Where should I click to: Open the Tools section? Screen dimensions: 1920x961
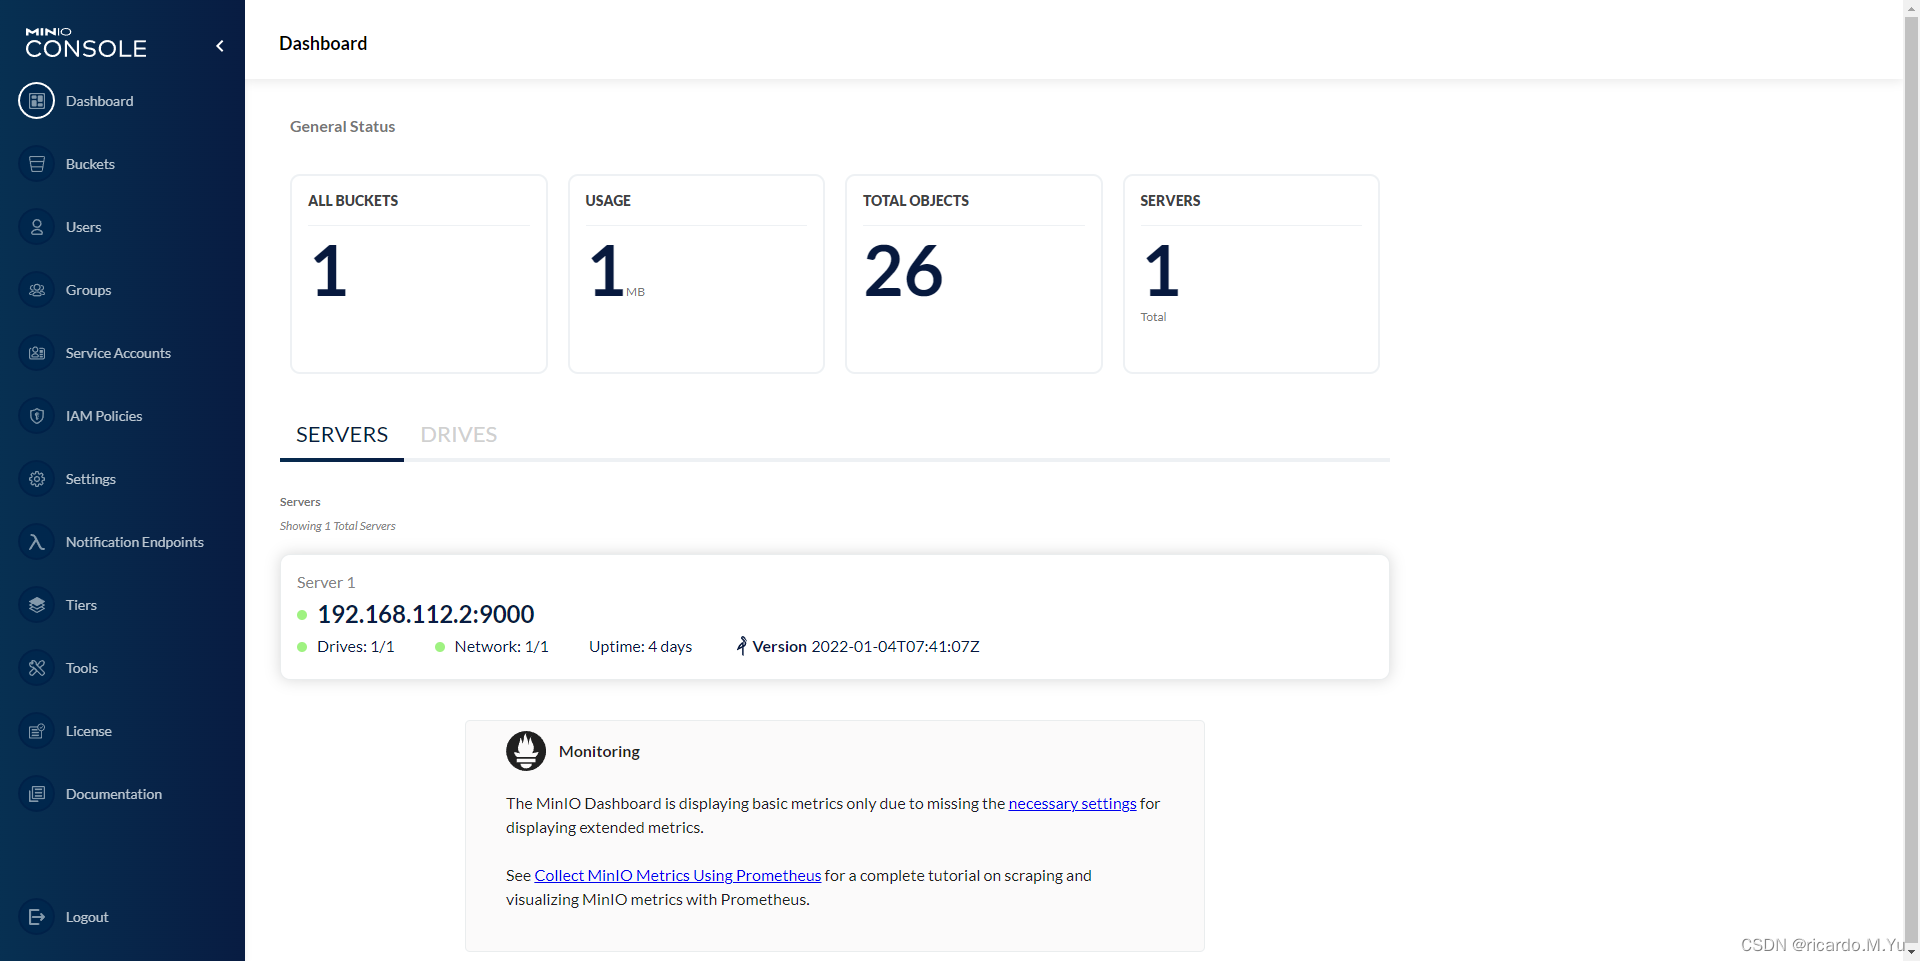(81, 667)
